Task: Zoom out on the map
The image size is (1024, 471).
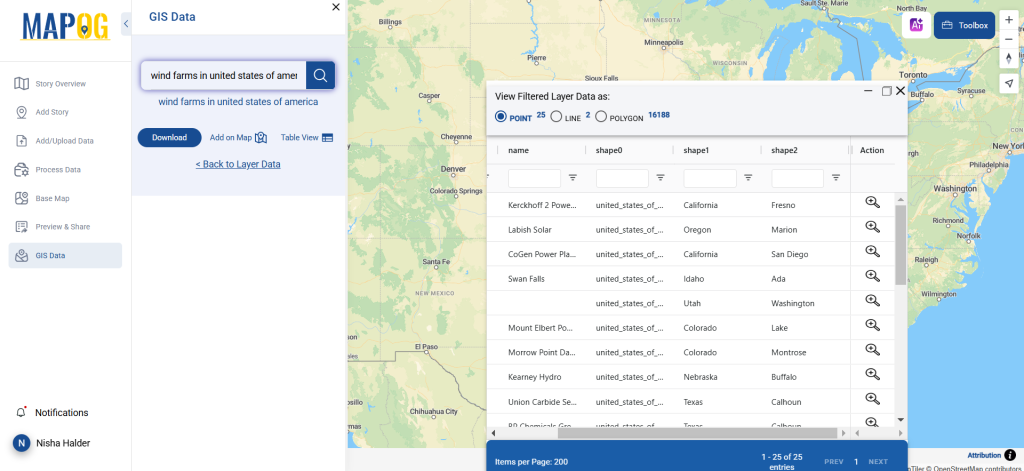Action: pyautogui.click(x=1008, y=39)
